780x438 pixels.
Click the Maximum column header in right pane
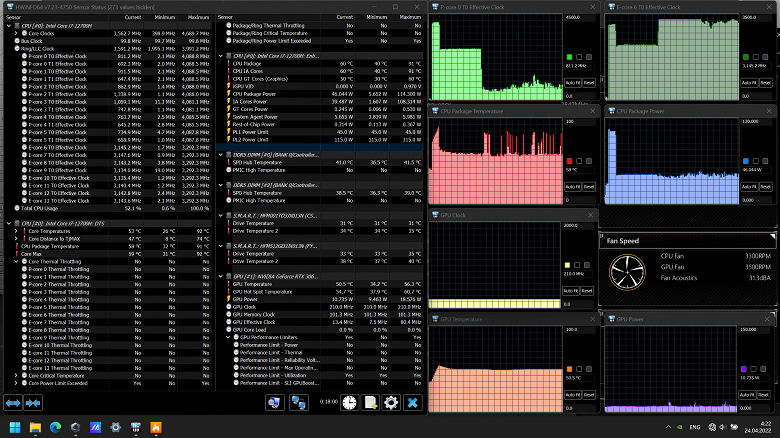410,18
